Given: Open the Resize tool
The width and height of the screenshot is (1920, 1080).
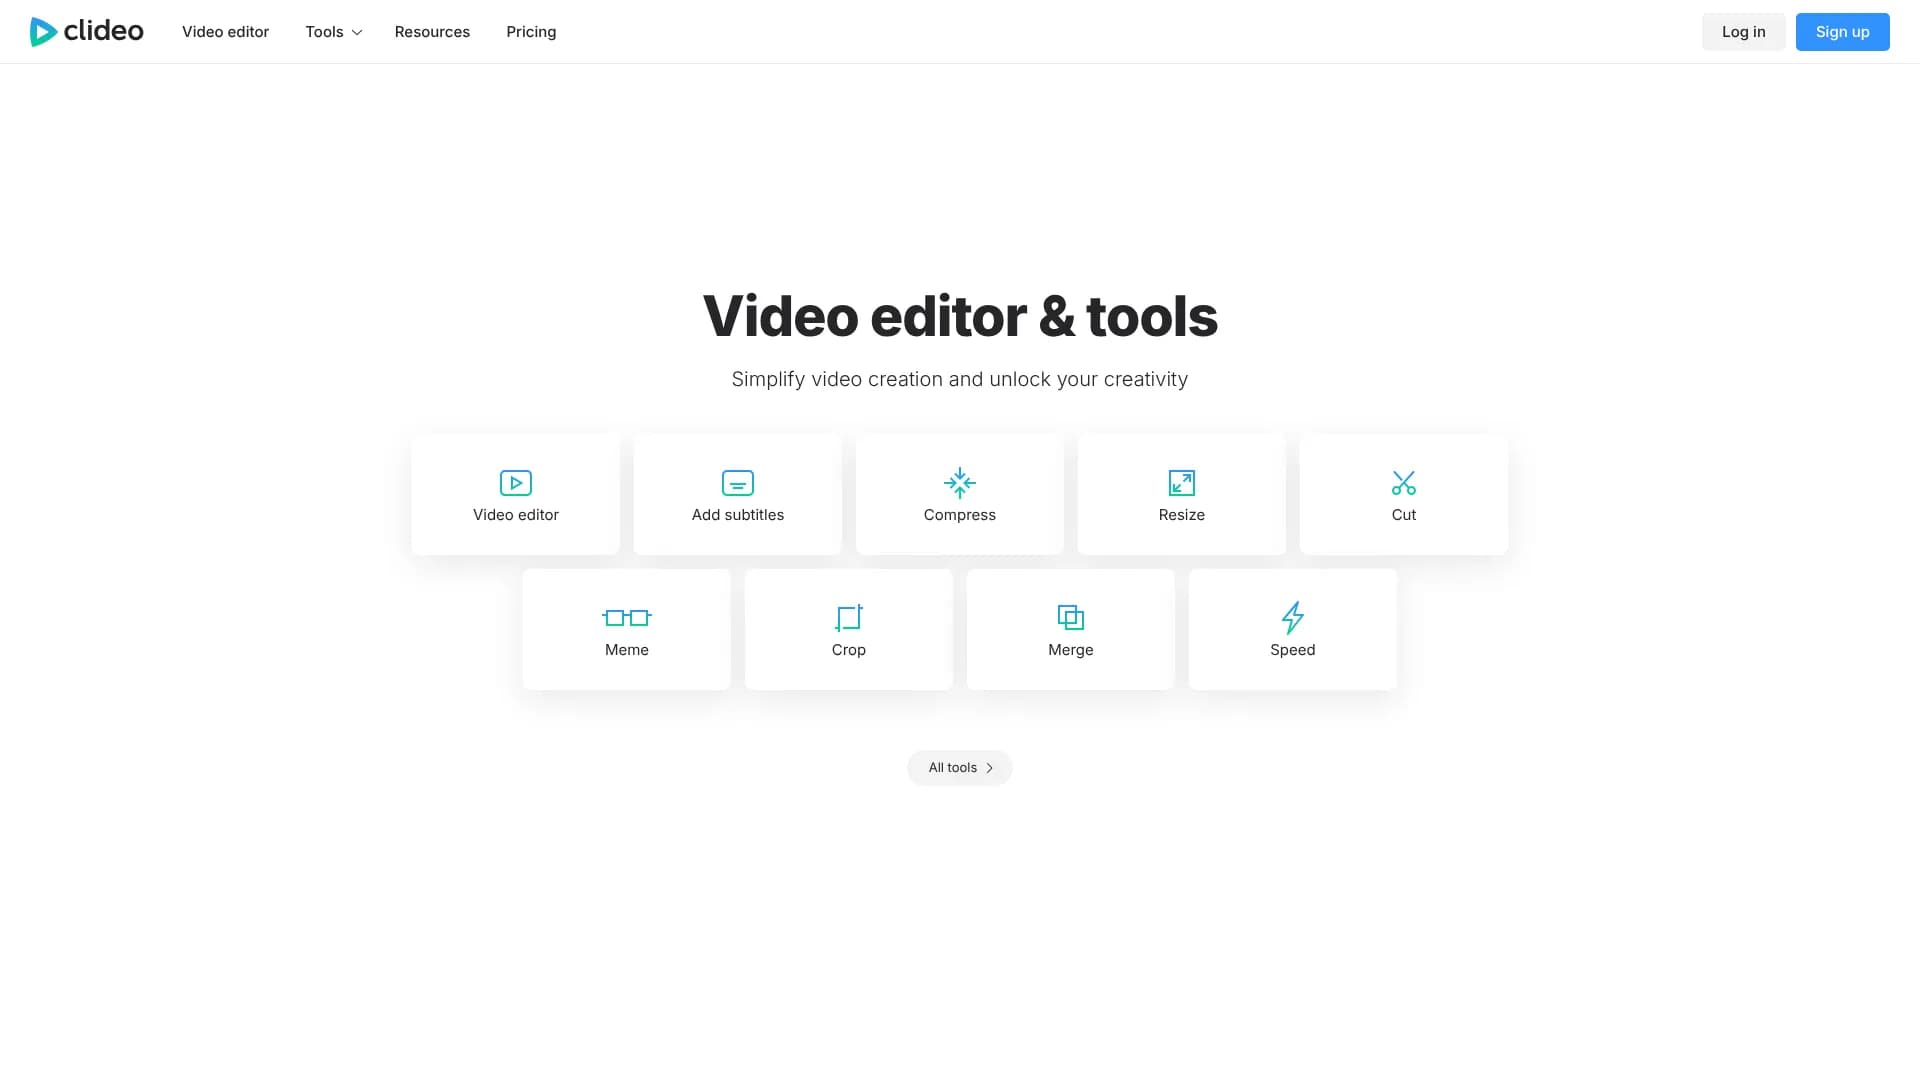Looking at the screenshot, I should pos(1181,495).
